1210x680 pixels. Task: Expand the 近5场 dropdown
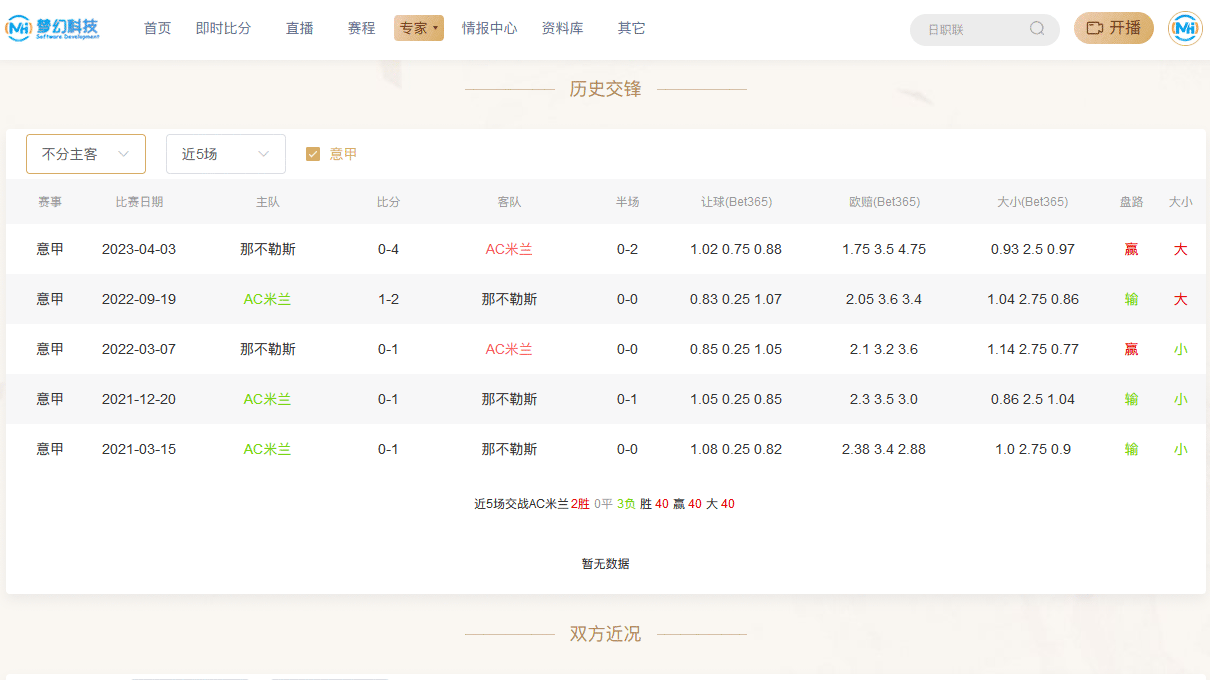click(226, 154)
